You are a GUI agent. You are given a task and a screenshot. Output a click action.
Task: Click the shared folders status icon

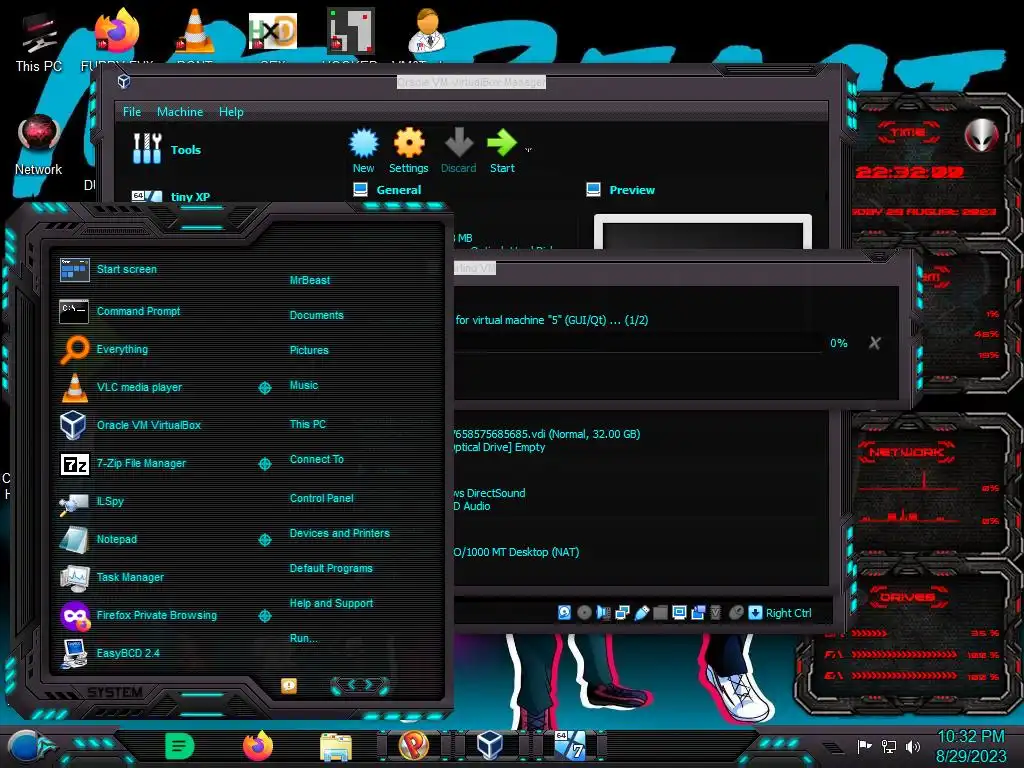pyautogui.click(x=660, y=613)
